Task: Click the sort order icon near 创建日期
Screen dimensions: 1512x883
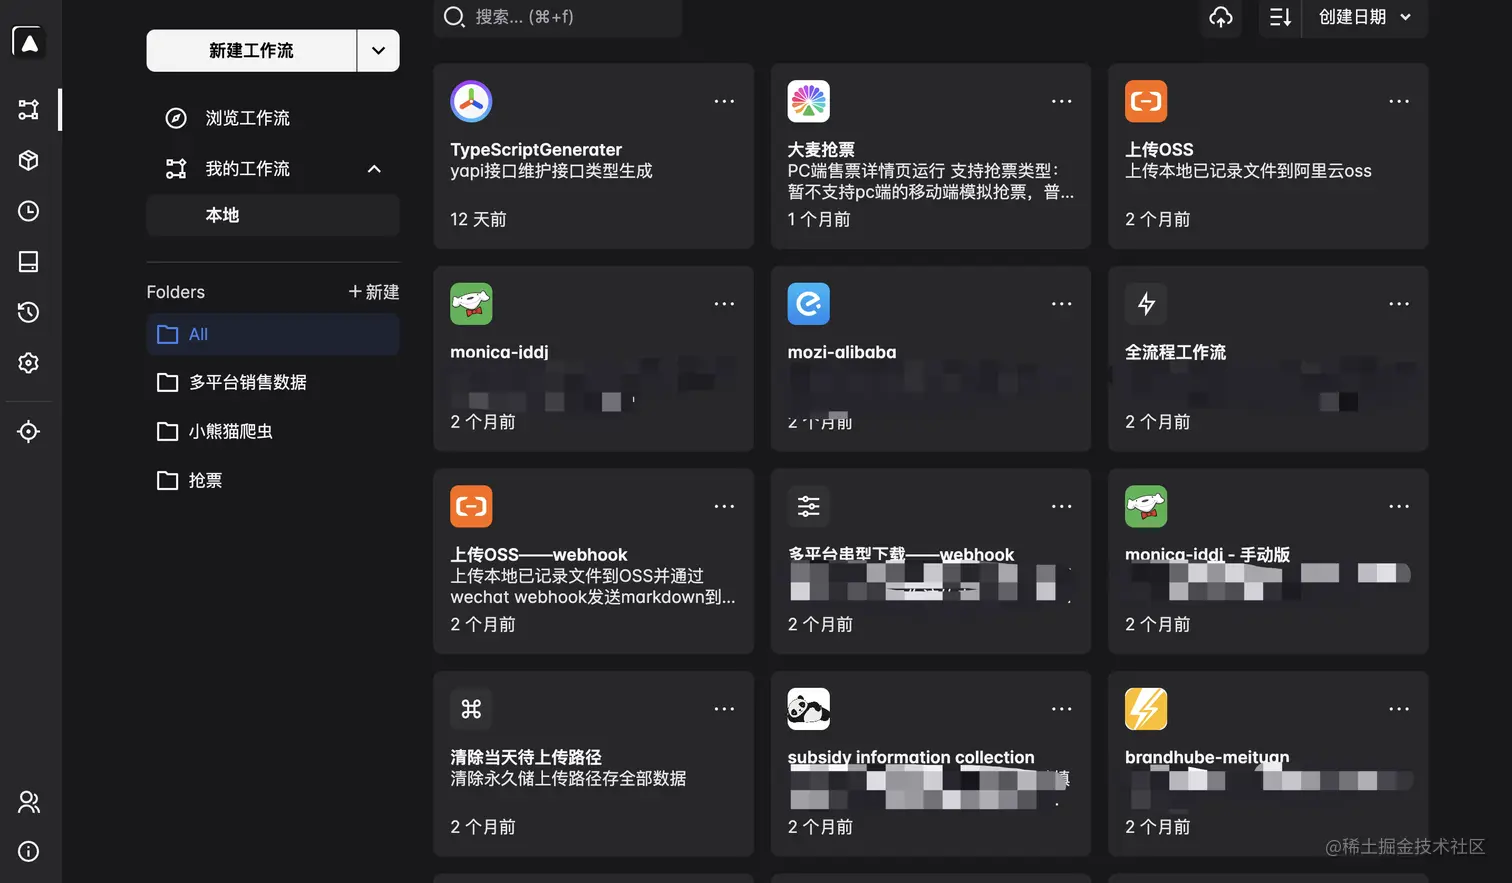Action: (1279, 17)
